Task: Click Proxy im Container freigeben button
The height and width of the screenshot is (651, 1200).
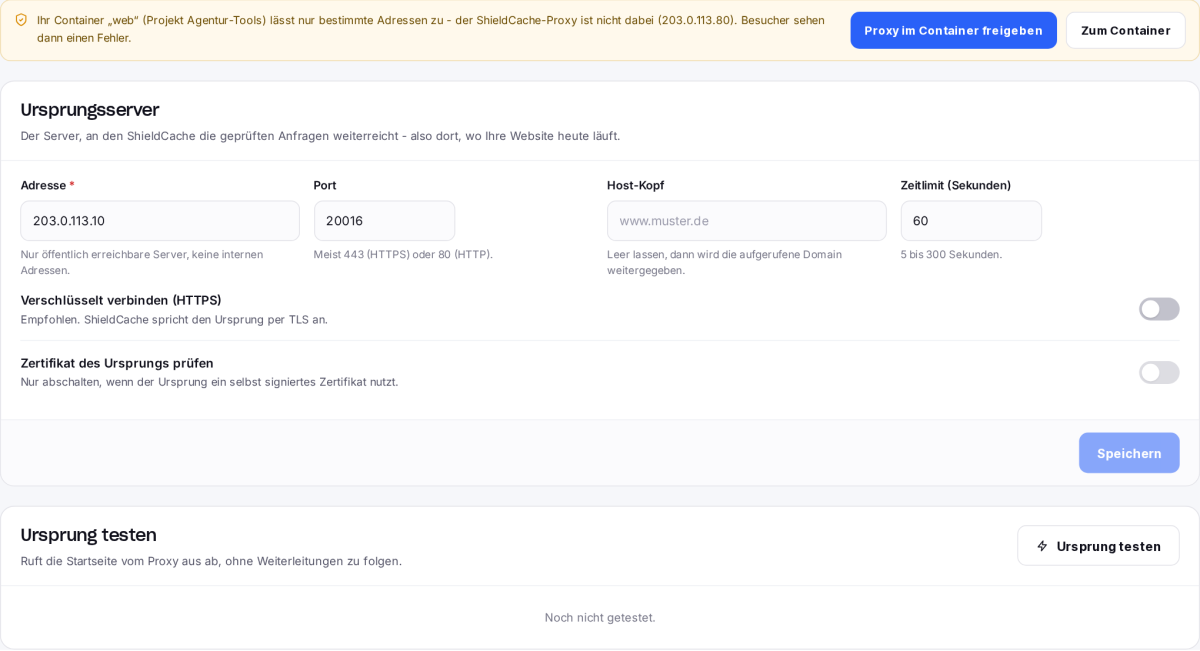Action: tap(953, 30)
